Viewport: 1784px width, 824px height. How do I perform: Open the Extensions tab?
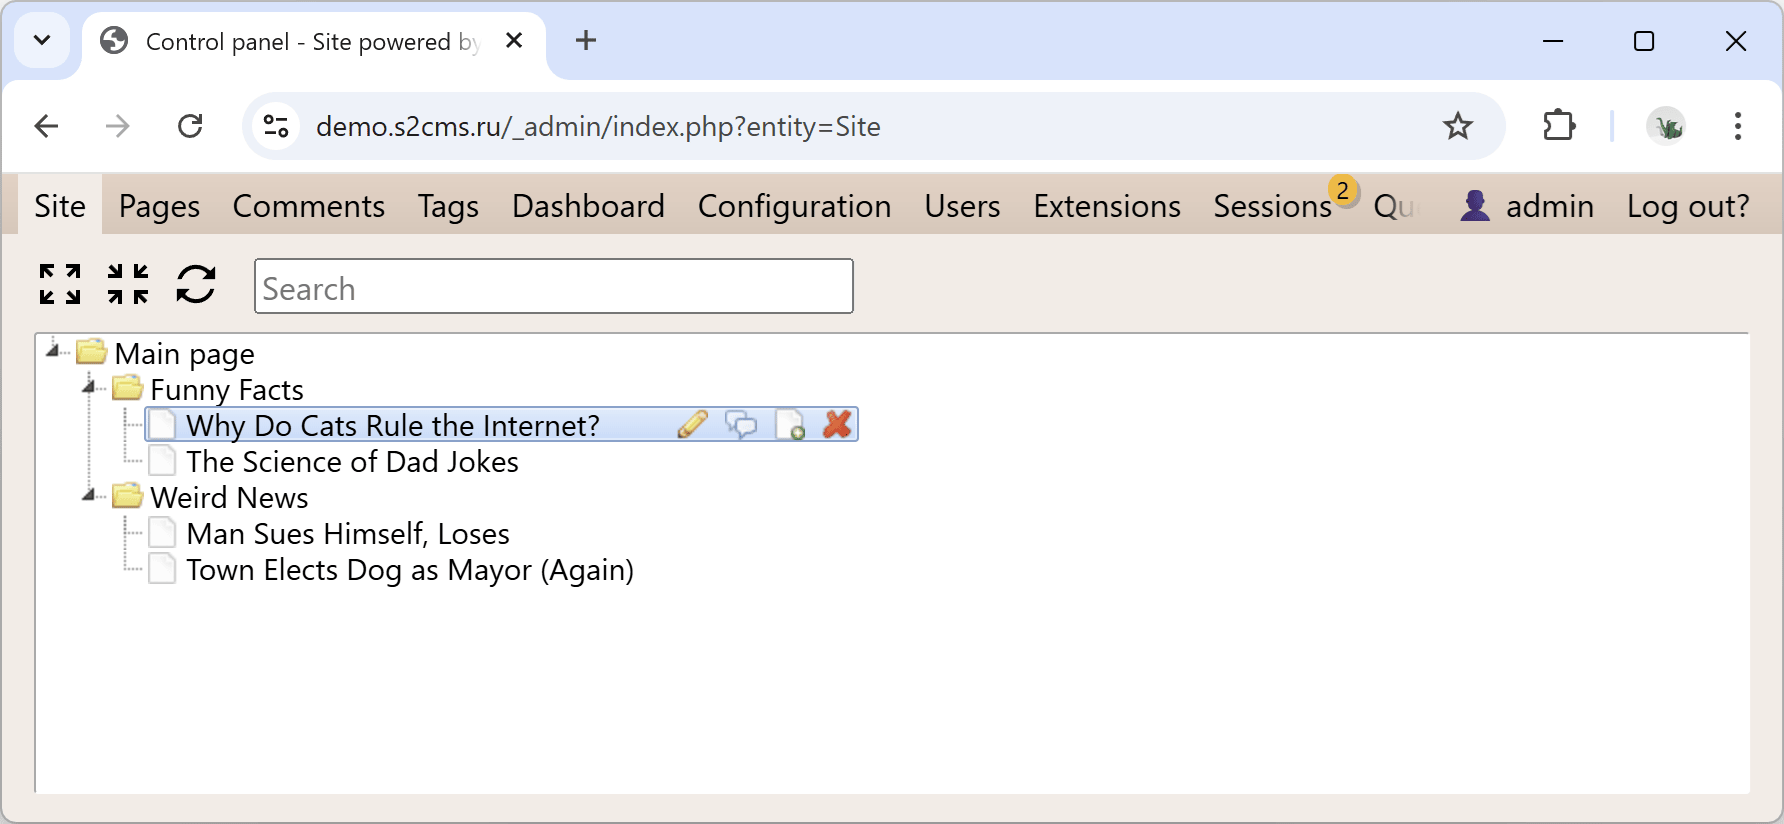[1107, 206]
